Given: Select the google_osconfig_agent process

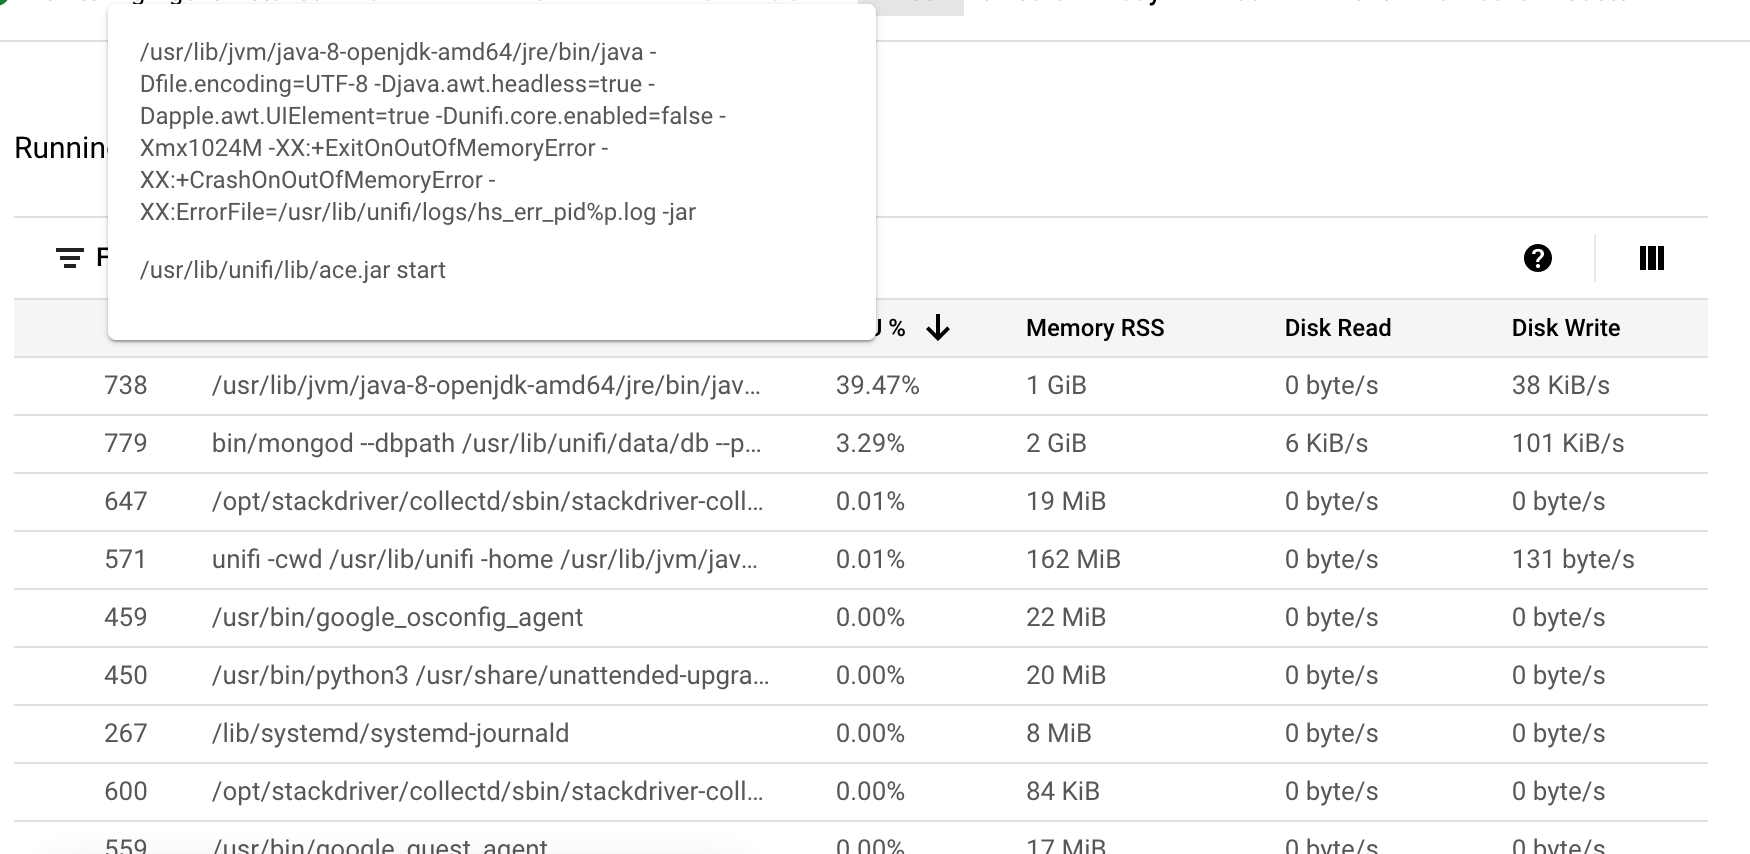Looking at the screenshot, I should pos(397,617).
